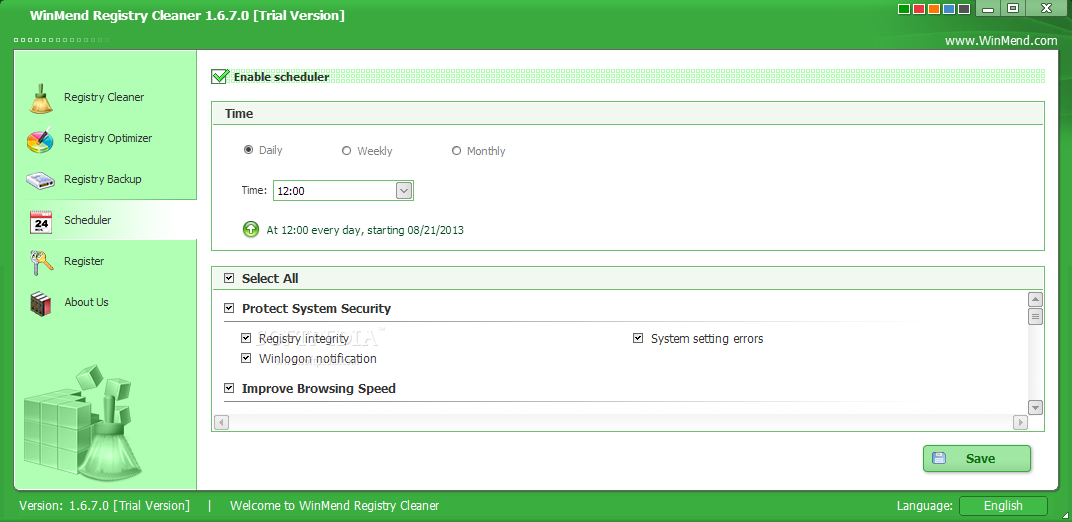Go to Registry Backup
Screen dimensions: 1072x522
point(105,179)
